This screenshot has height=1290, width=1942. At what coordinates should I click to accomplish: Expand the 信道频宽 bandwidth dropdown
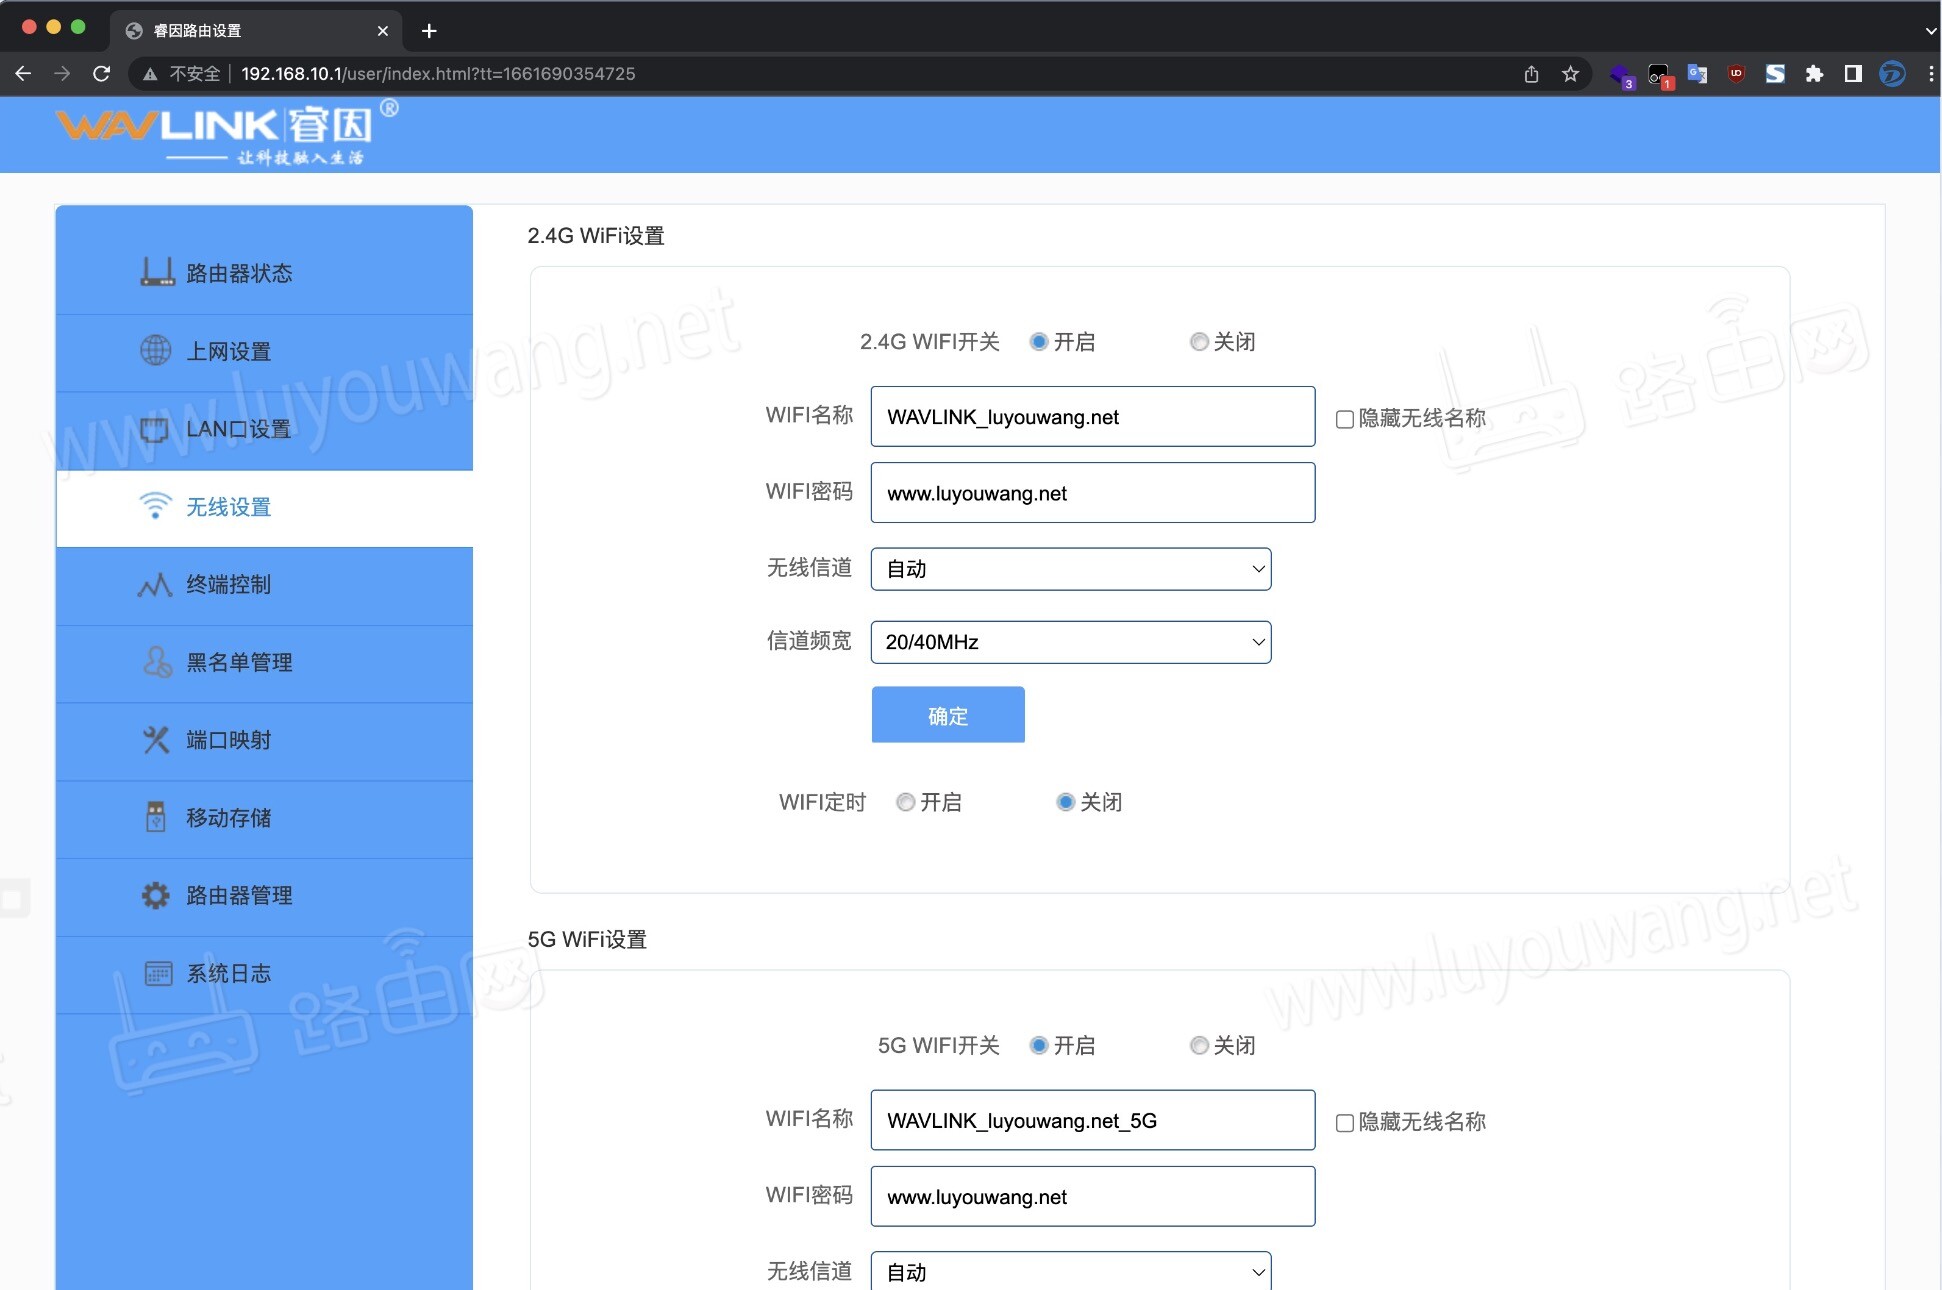(1070, 642)
